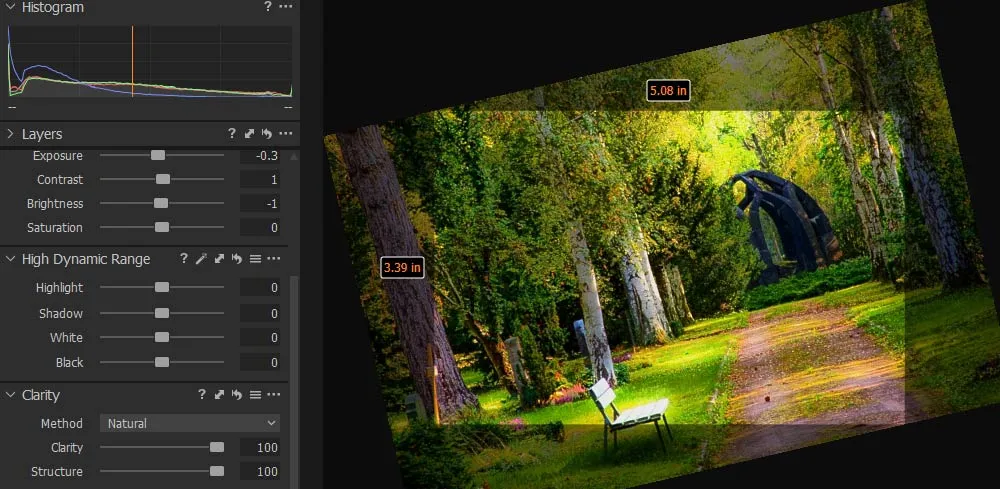This screenshot has width=1000, height=489.
Task: Click the Exposure slider handle
Action: [158, 155]
